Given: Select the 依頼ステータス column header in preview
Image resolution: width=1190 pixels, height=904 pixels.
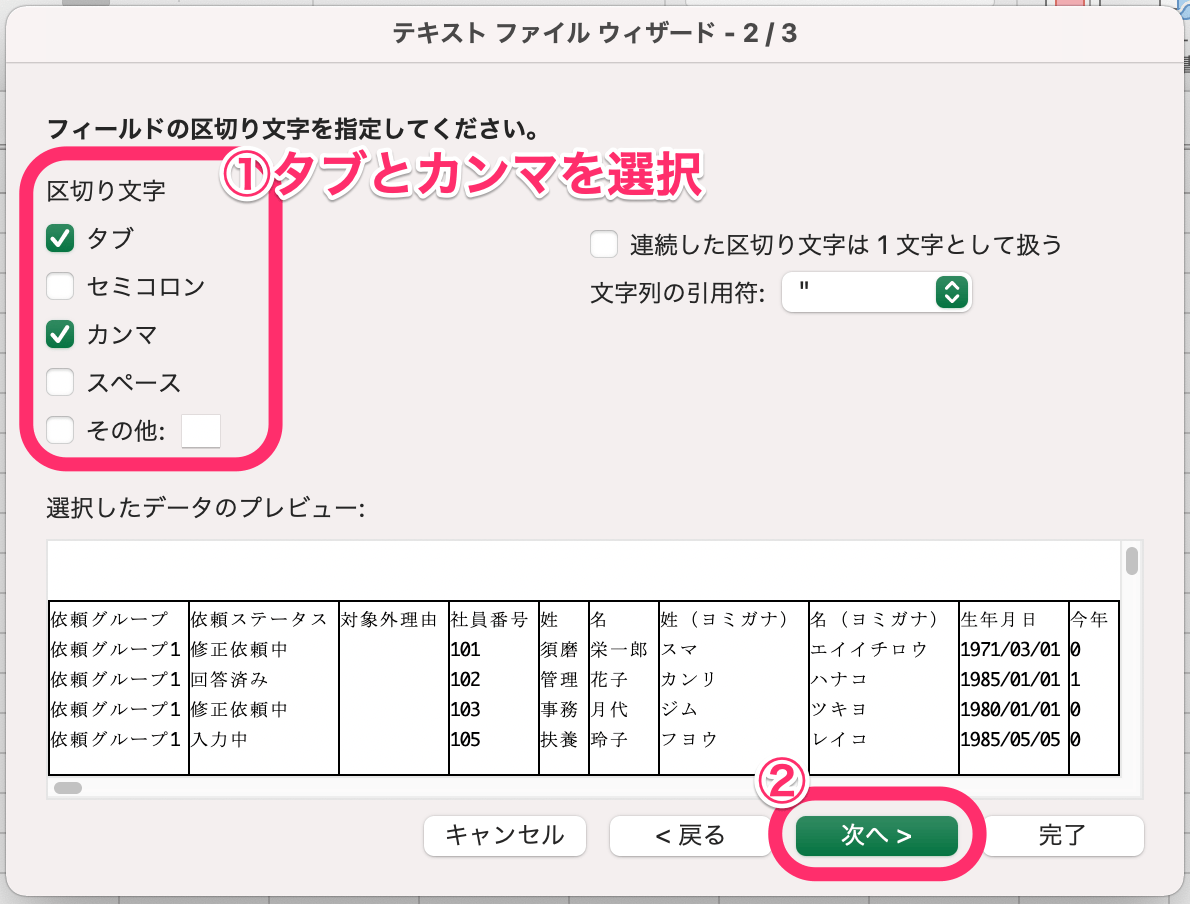Looking at the screenshot, I should click(259, 619).
